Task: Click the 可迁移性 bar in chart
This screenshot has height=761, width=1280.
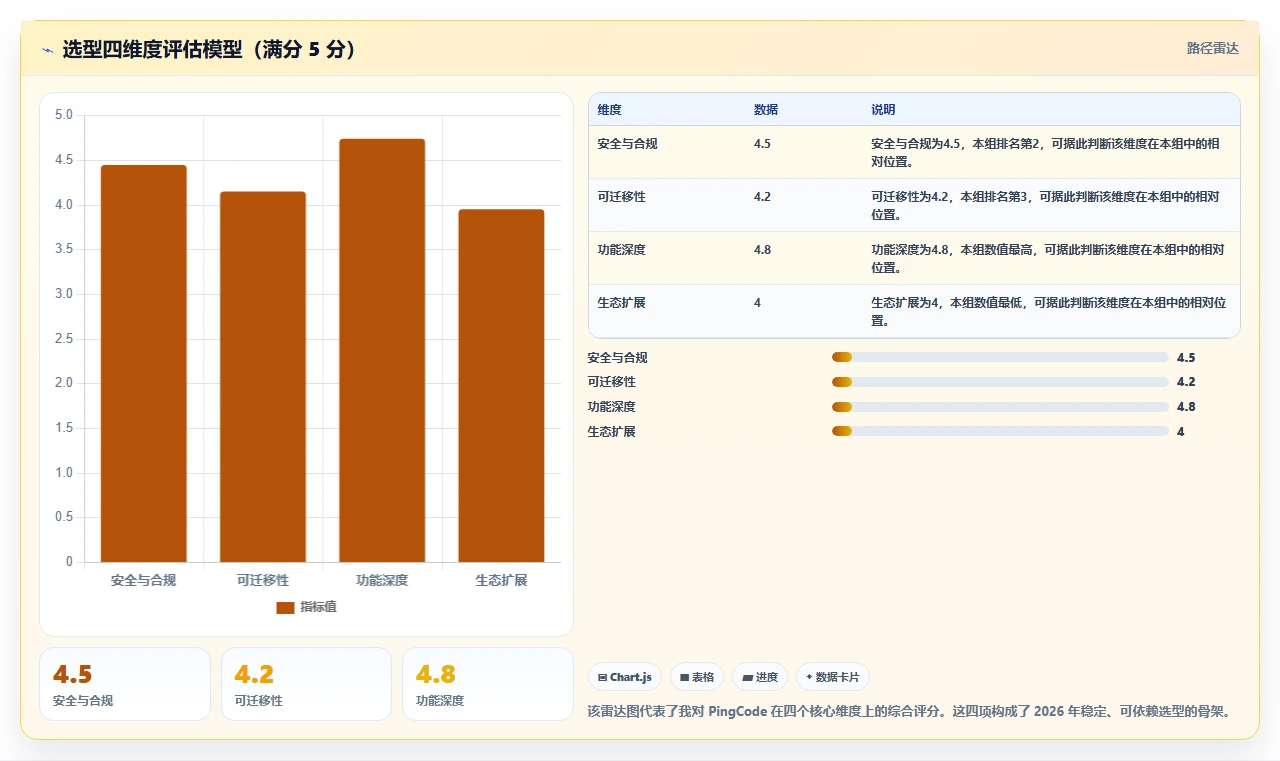Action: pos(263,377)
